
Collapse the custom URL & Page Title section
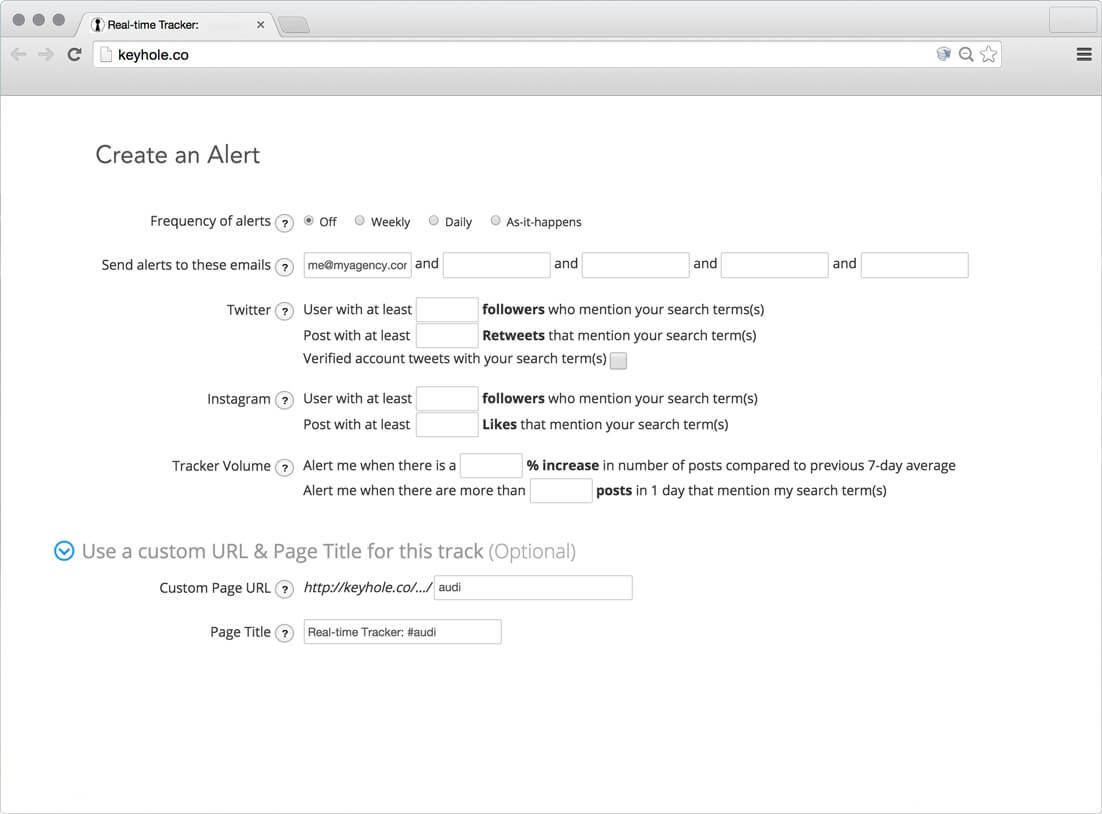64,551
